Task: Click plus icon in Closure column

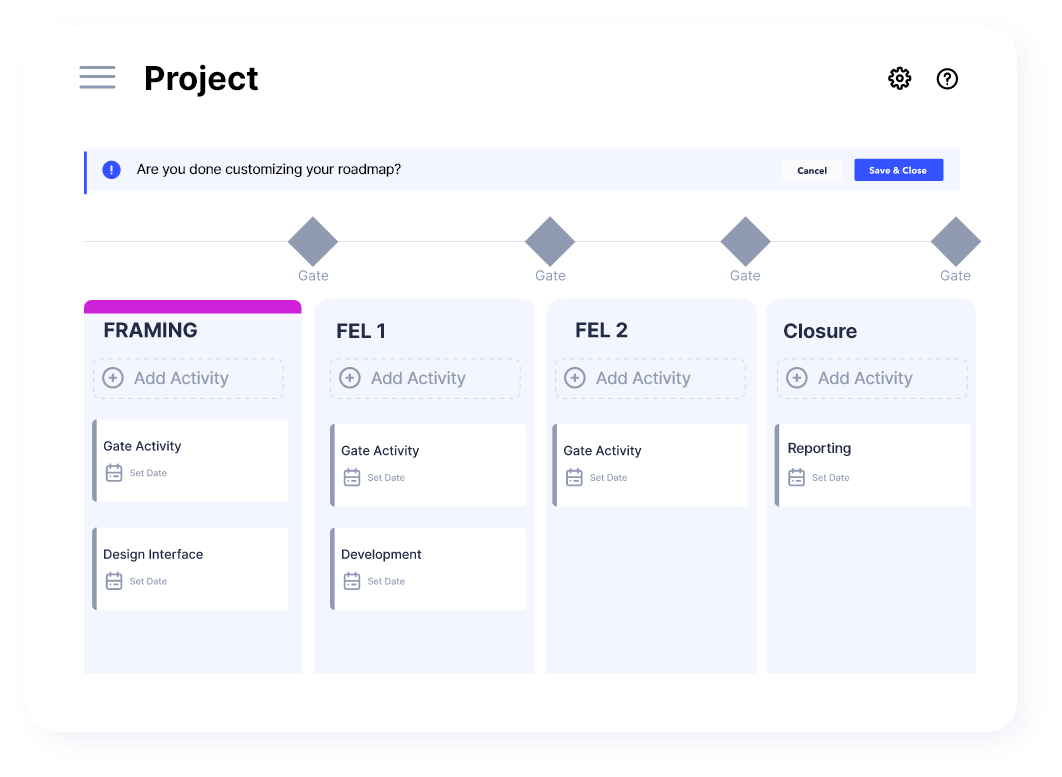Action: [797, 378]
